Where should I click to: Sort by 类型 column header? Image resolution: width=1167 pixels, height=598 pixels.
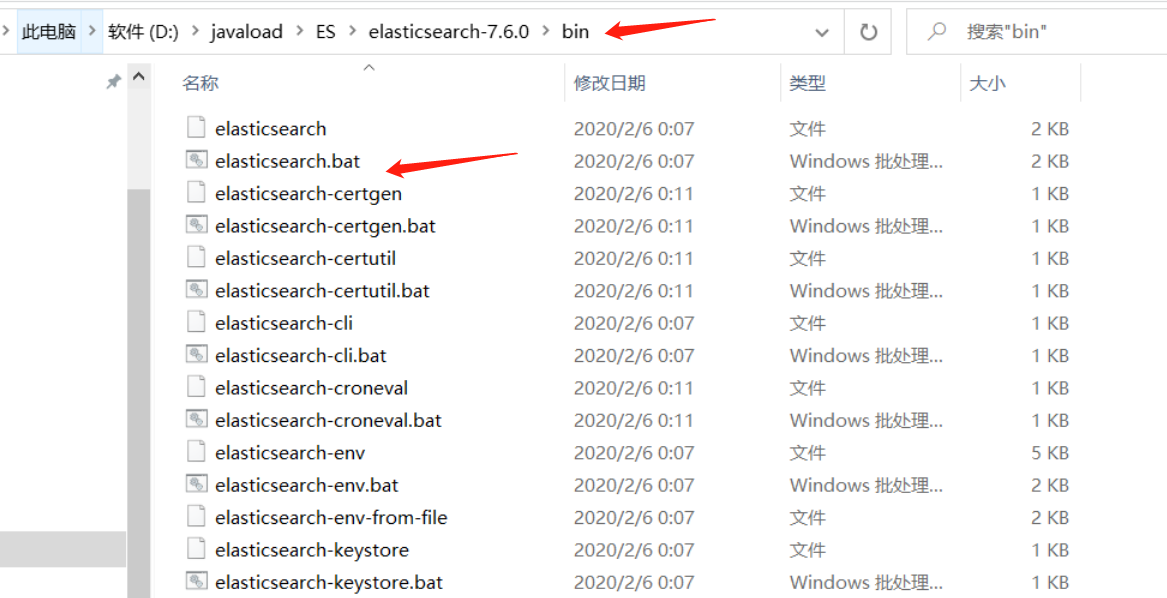click(x=808, y=83)
